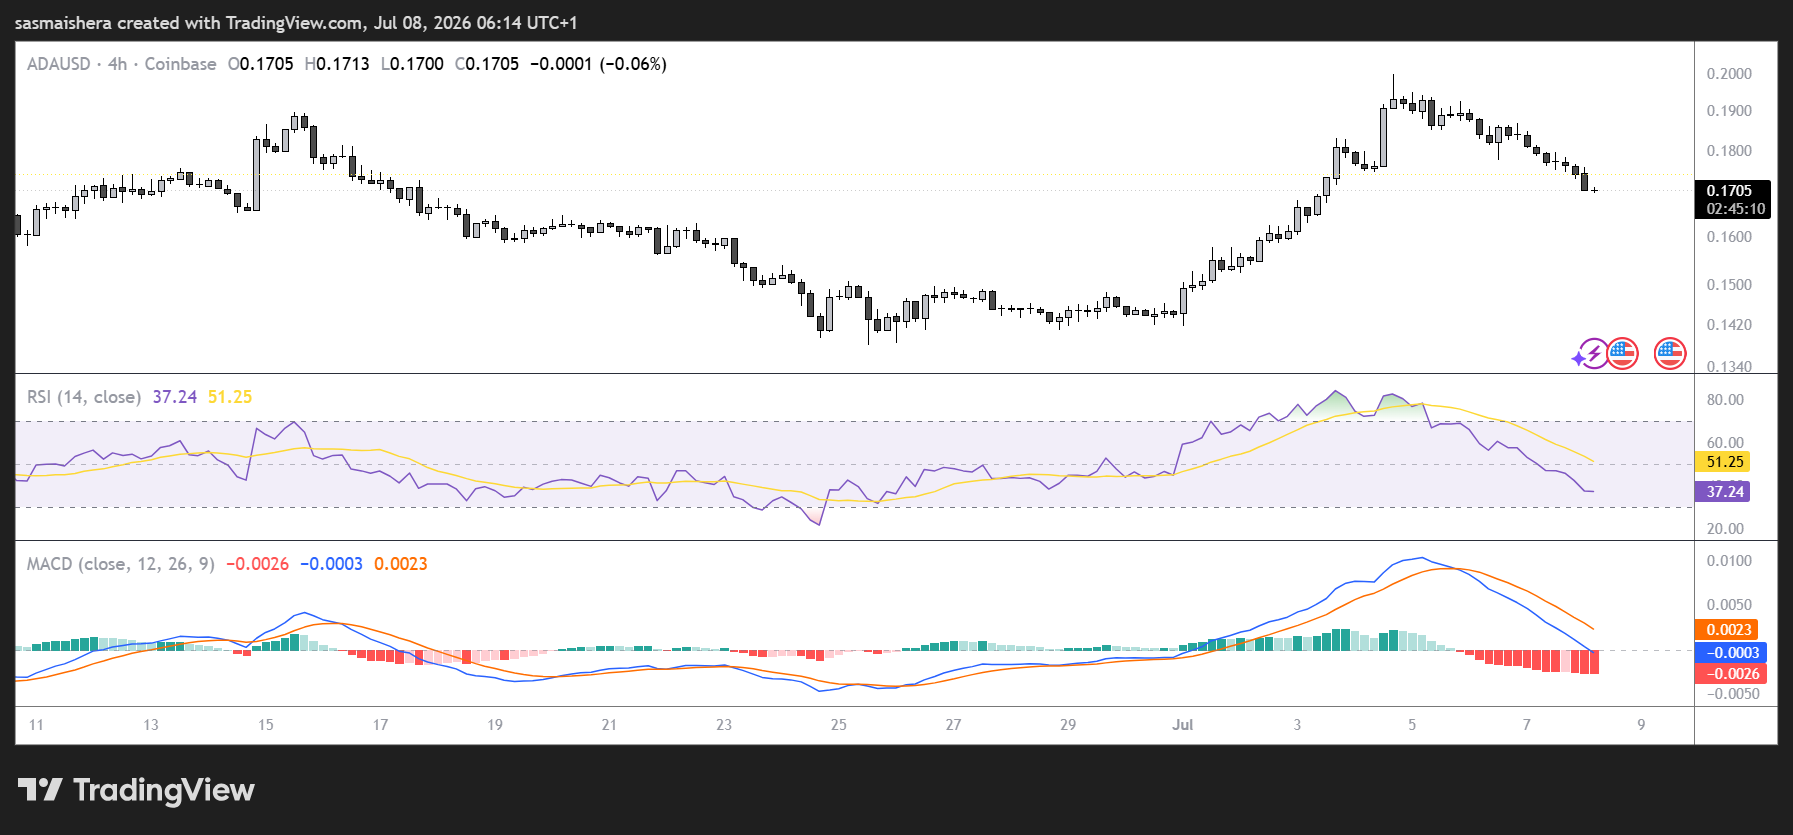
Task: Click the purple 37.24 value in RSI legend
Action: click(175, 397)
